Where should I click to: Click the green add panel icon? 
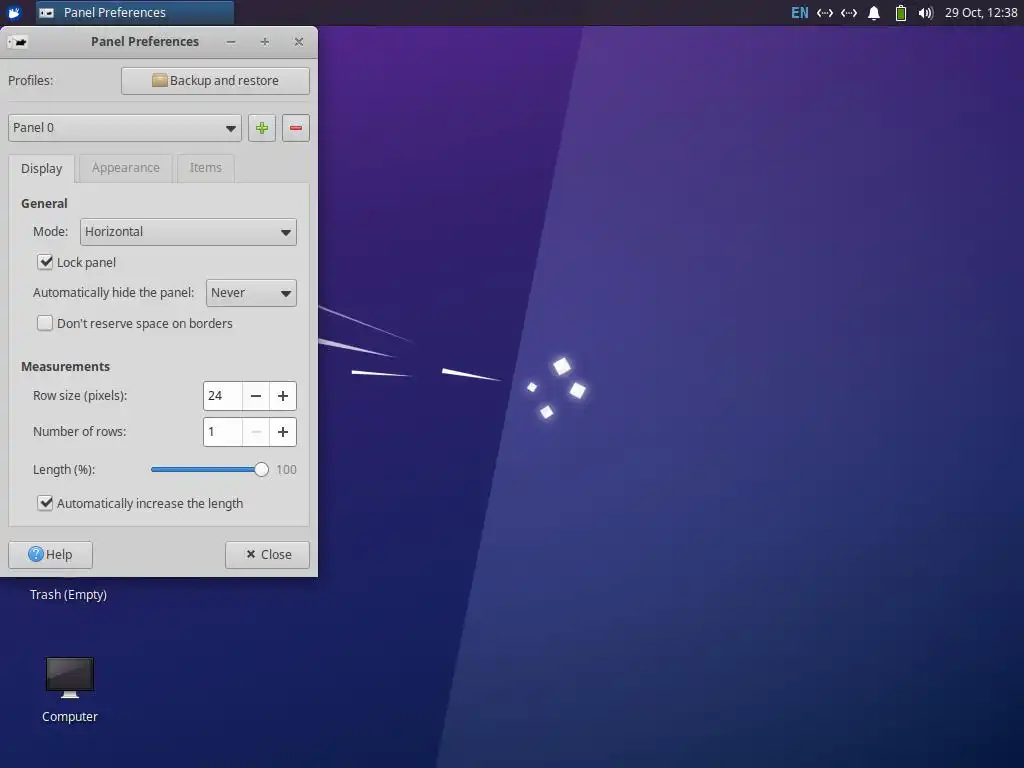coord(262,128)
